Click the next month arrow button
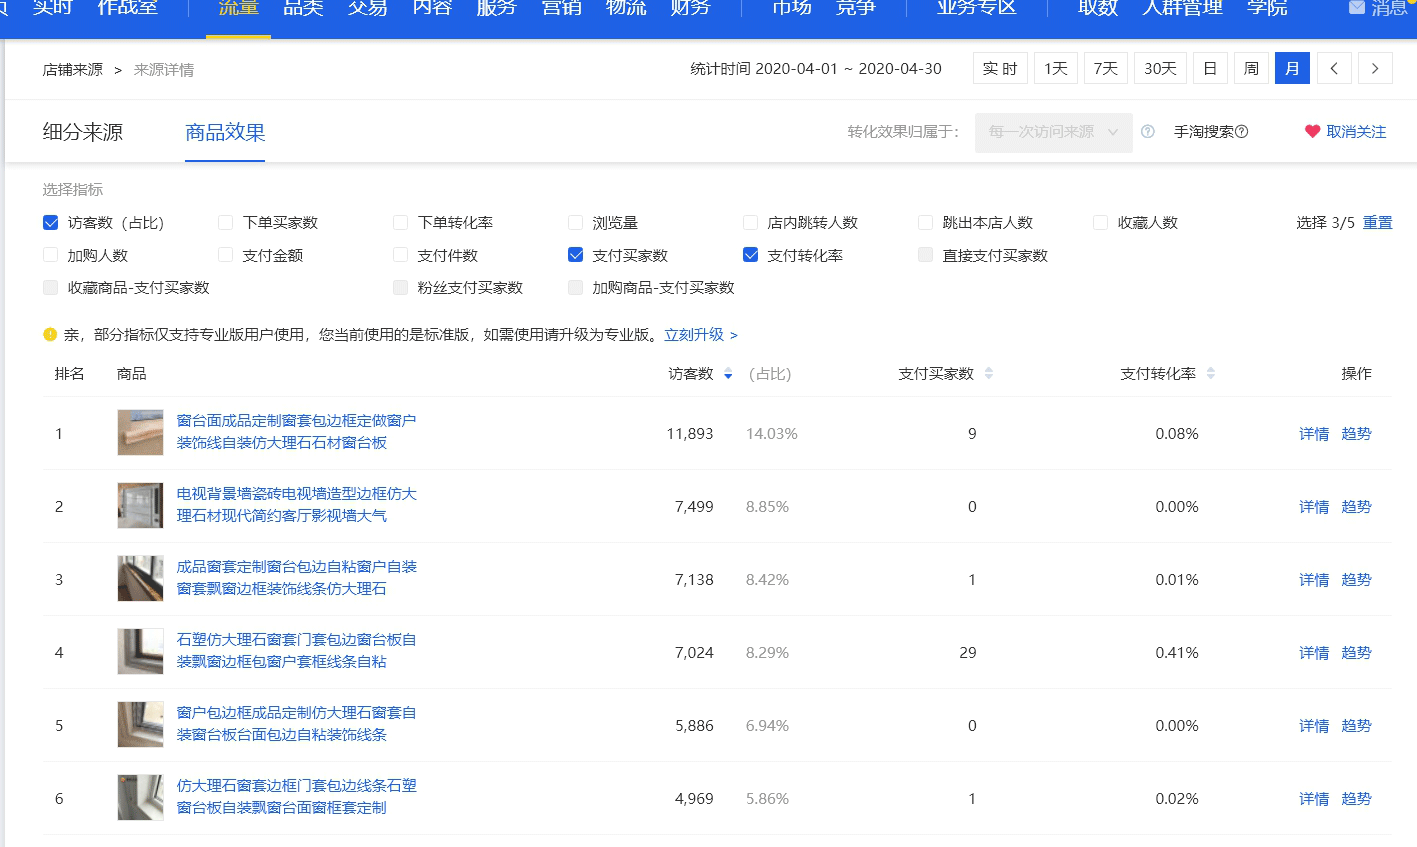1417x847 pixels. pos(1375,68)
